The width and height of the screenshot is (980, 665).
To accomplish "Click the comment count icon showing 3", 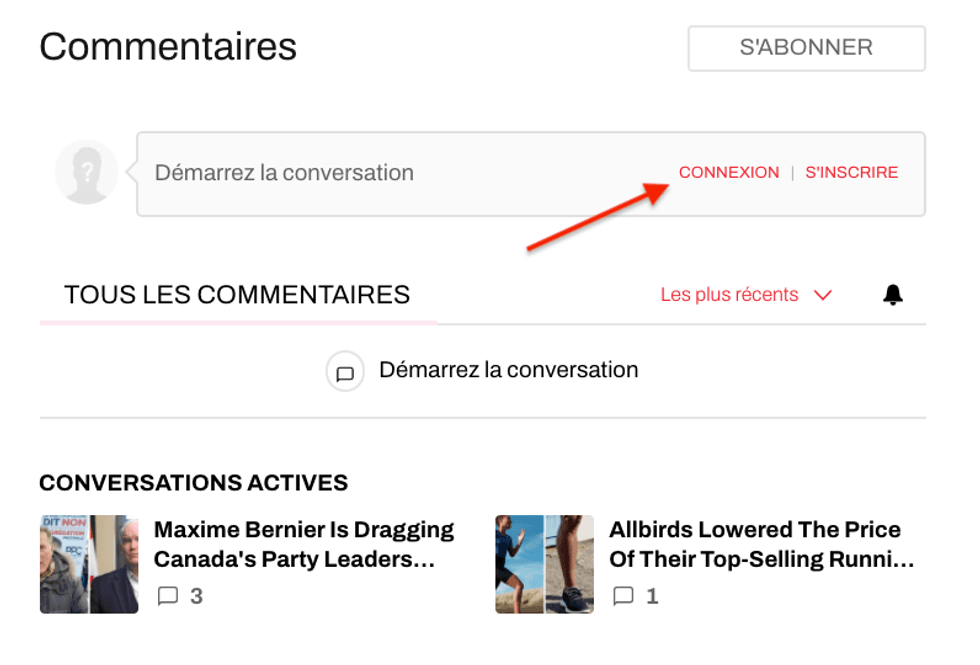I will pos(167,596).
